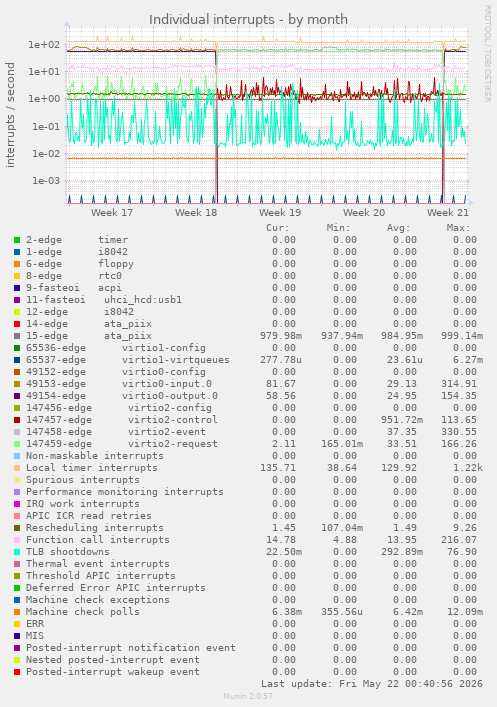
Task: Click the green 2-edge timer color swatch
Action: (17, 240)
